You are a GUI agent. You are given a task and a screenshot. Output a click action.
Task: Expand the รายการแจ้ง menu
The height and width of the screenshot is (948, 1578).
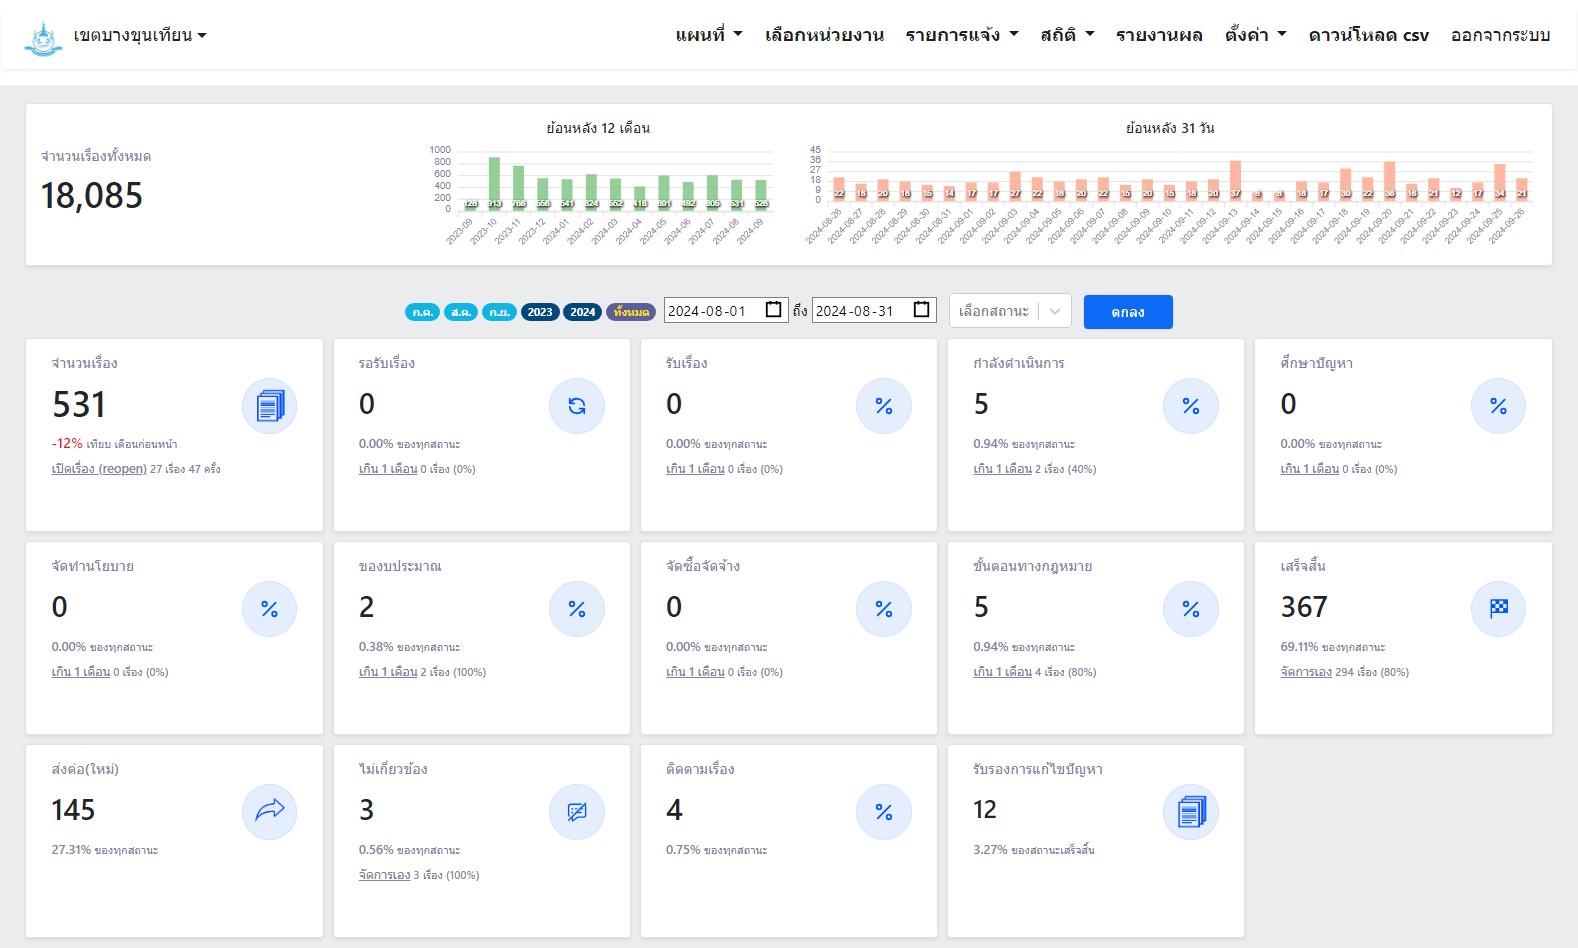(961, 35)
